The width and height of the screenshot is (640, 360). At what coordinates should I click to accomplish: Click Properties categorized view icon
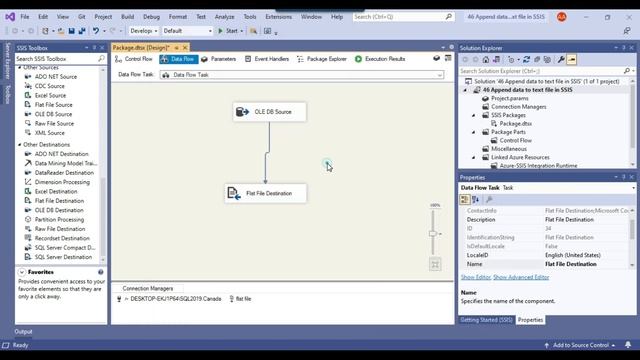(x=464, y=200)
